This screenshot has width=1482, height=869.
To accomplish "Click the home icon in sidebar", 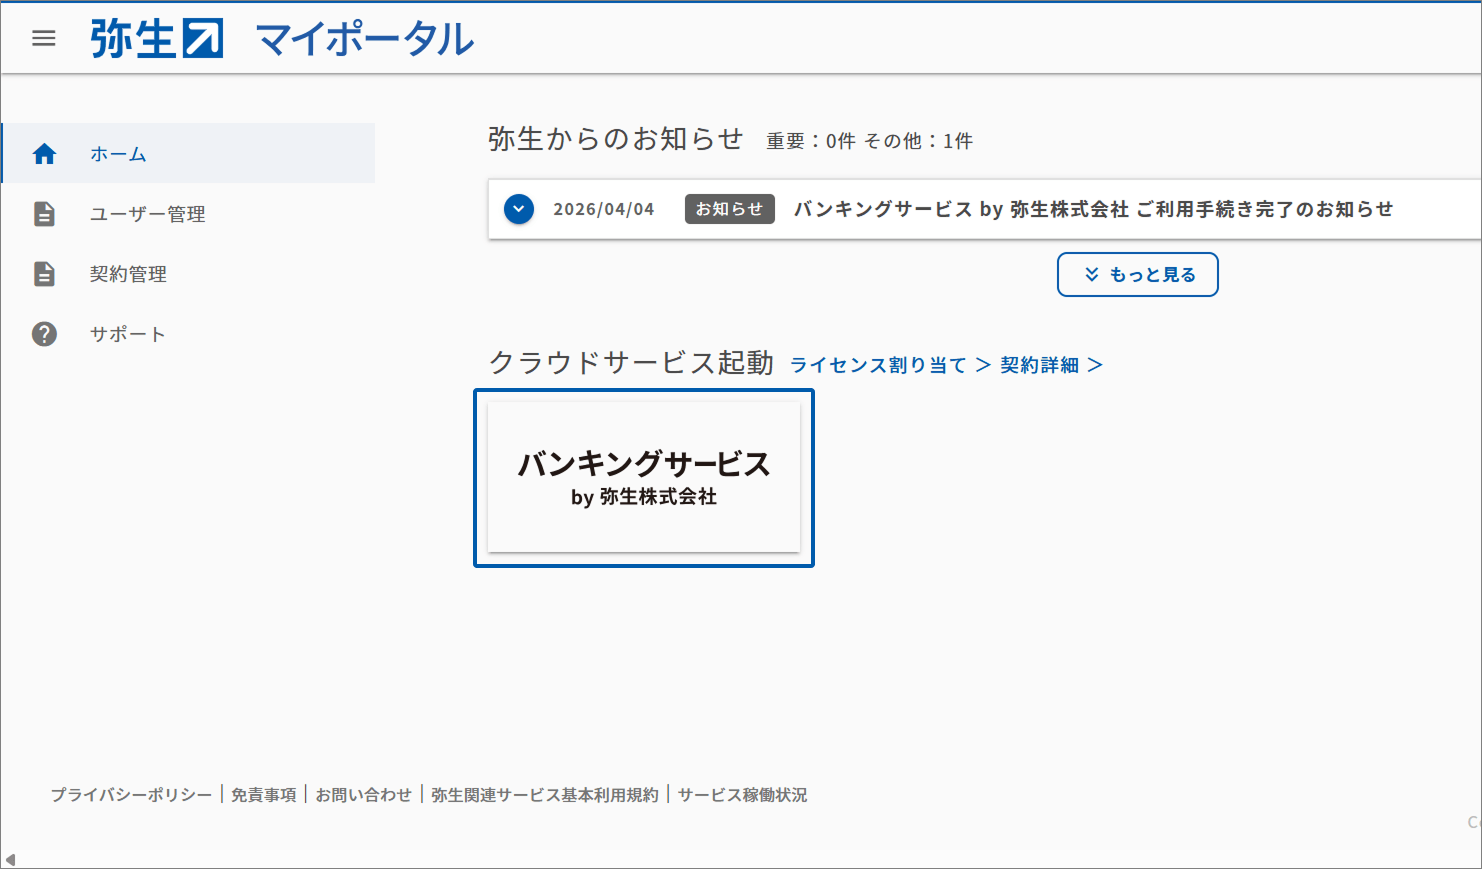I will coord(44,154).
